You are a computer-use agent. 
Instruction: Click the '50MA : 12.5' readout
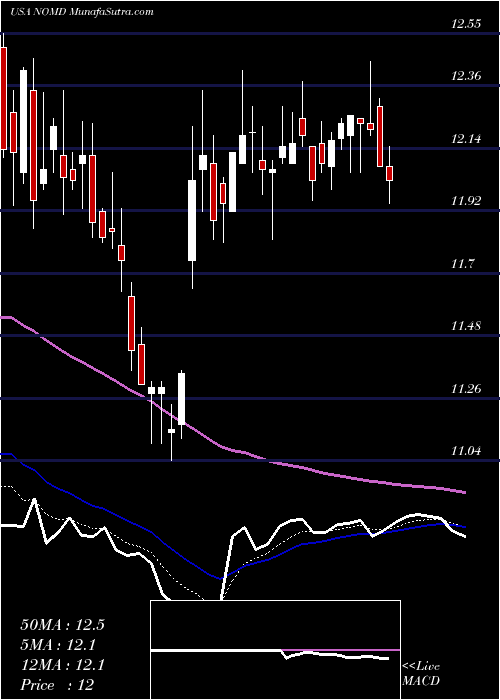[x=62, y=625]
